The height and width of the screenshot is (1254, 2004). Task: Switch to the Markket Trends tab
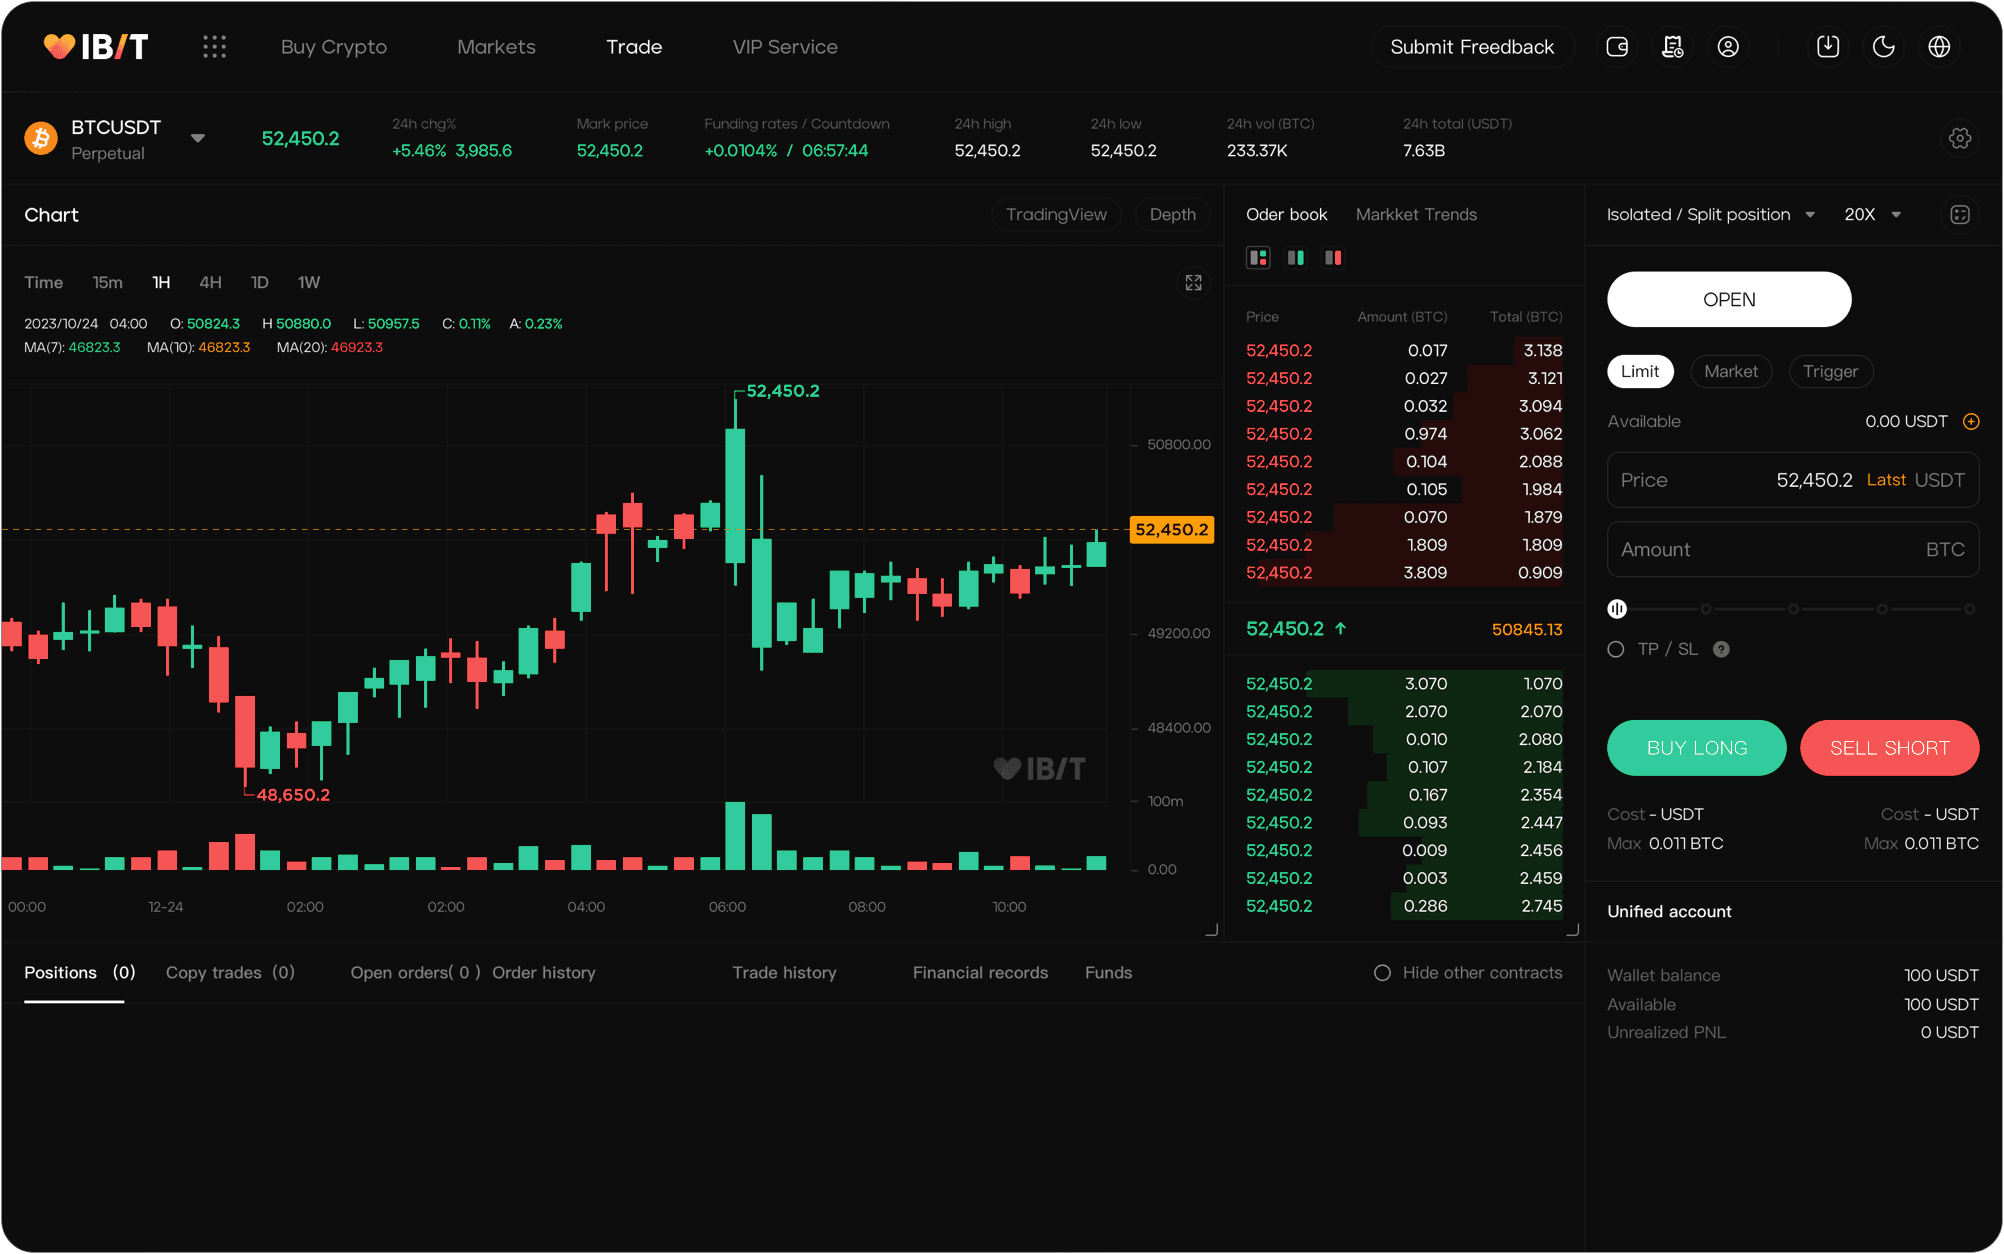(x=1416, y=214)
